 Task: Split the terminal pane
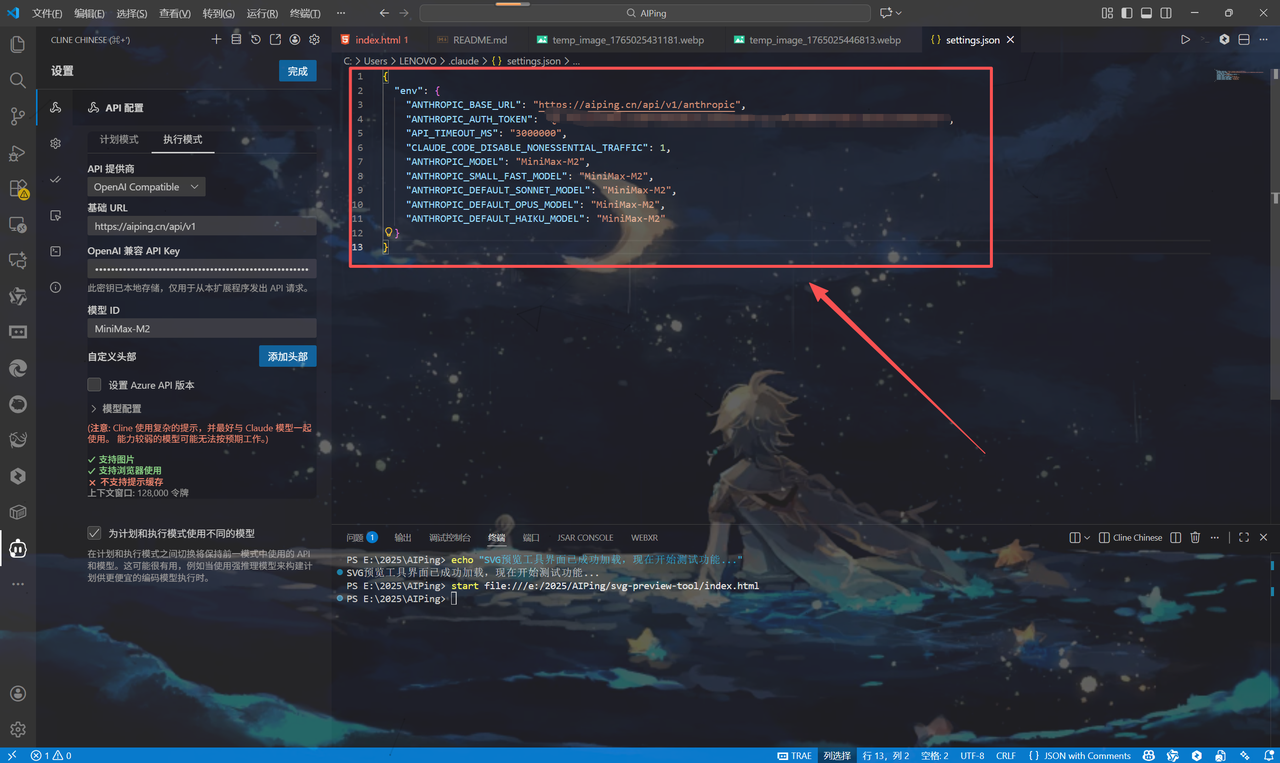tap(1176, 537)
